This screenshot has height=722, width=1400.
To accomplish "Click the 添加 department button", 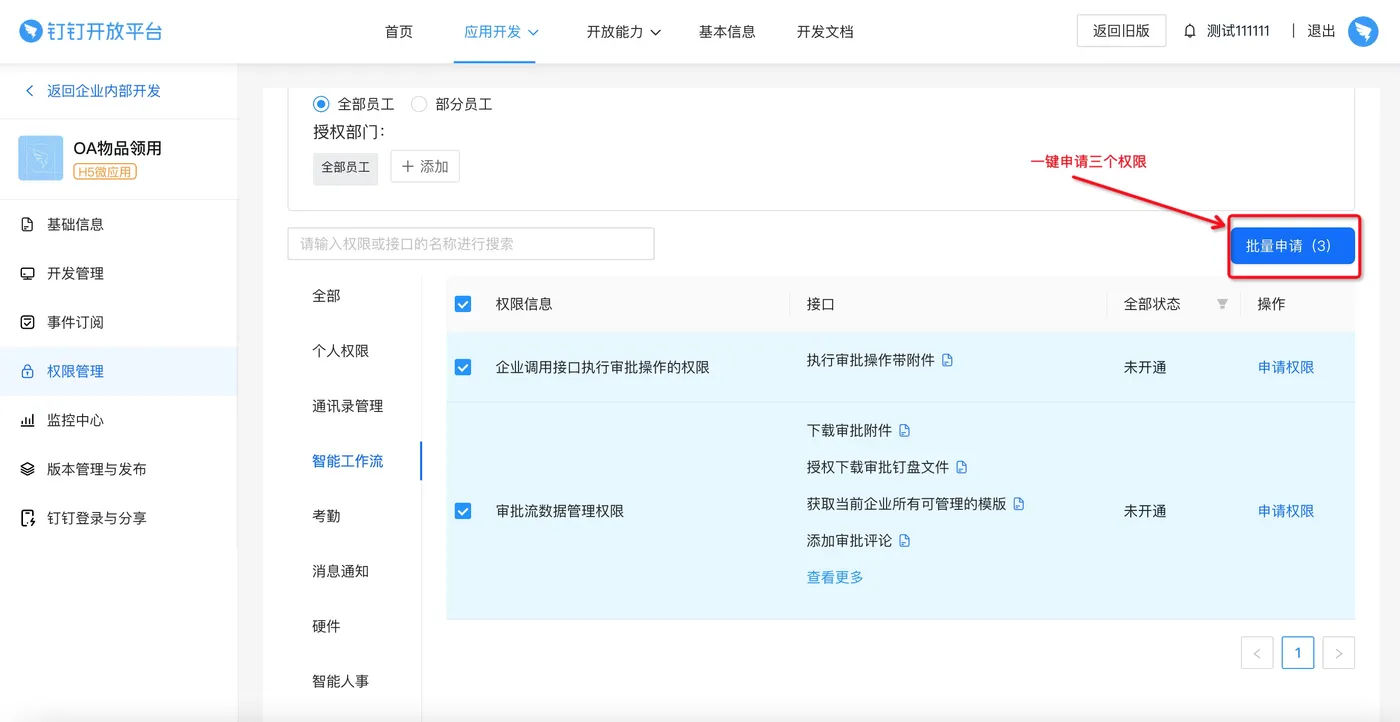I will (x=425, y=167).
